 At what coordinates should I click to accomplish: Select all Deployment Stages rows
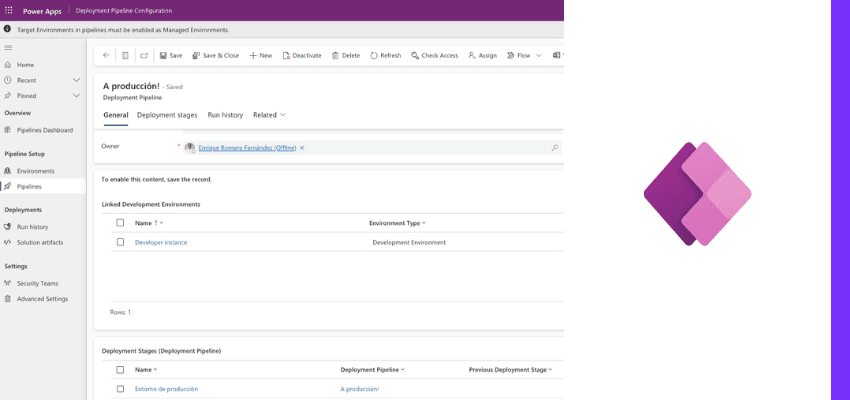[120, 370]
